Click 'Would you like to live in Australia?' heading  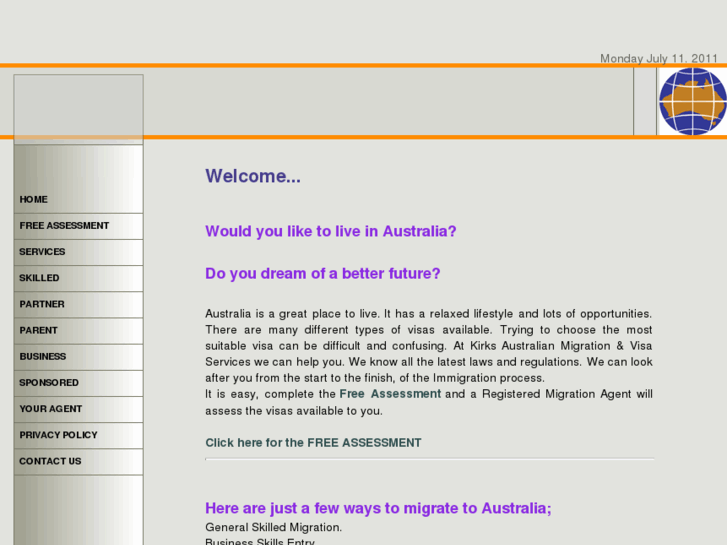pyautogui.click(x=331, y=231)
